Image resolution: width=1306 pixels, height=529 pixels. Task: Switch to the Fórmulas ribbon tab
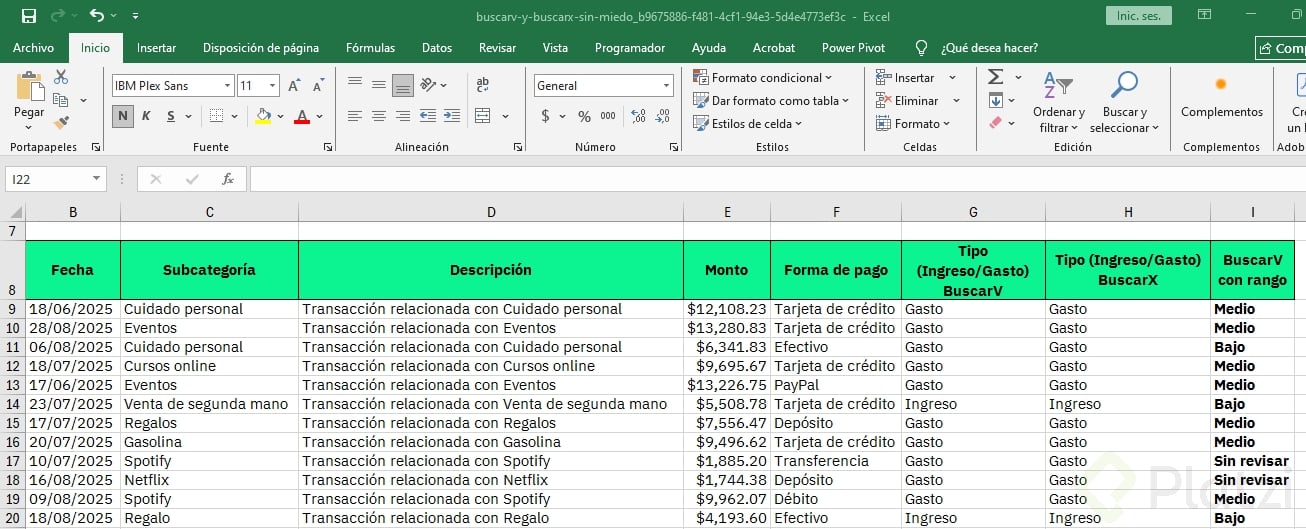pyautogui.click(x=370, y=48)
